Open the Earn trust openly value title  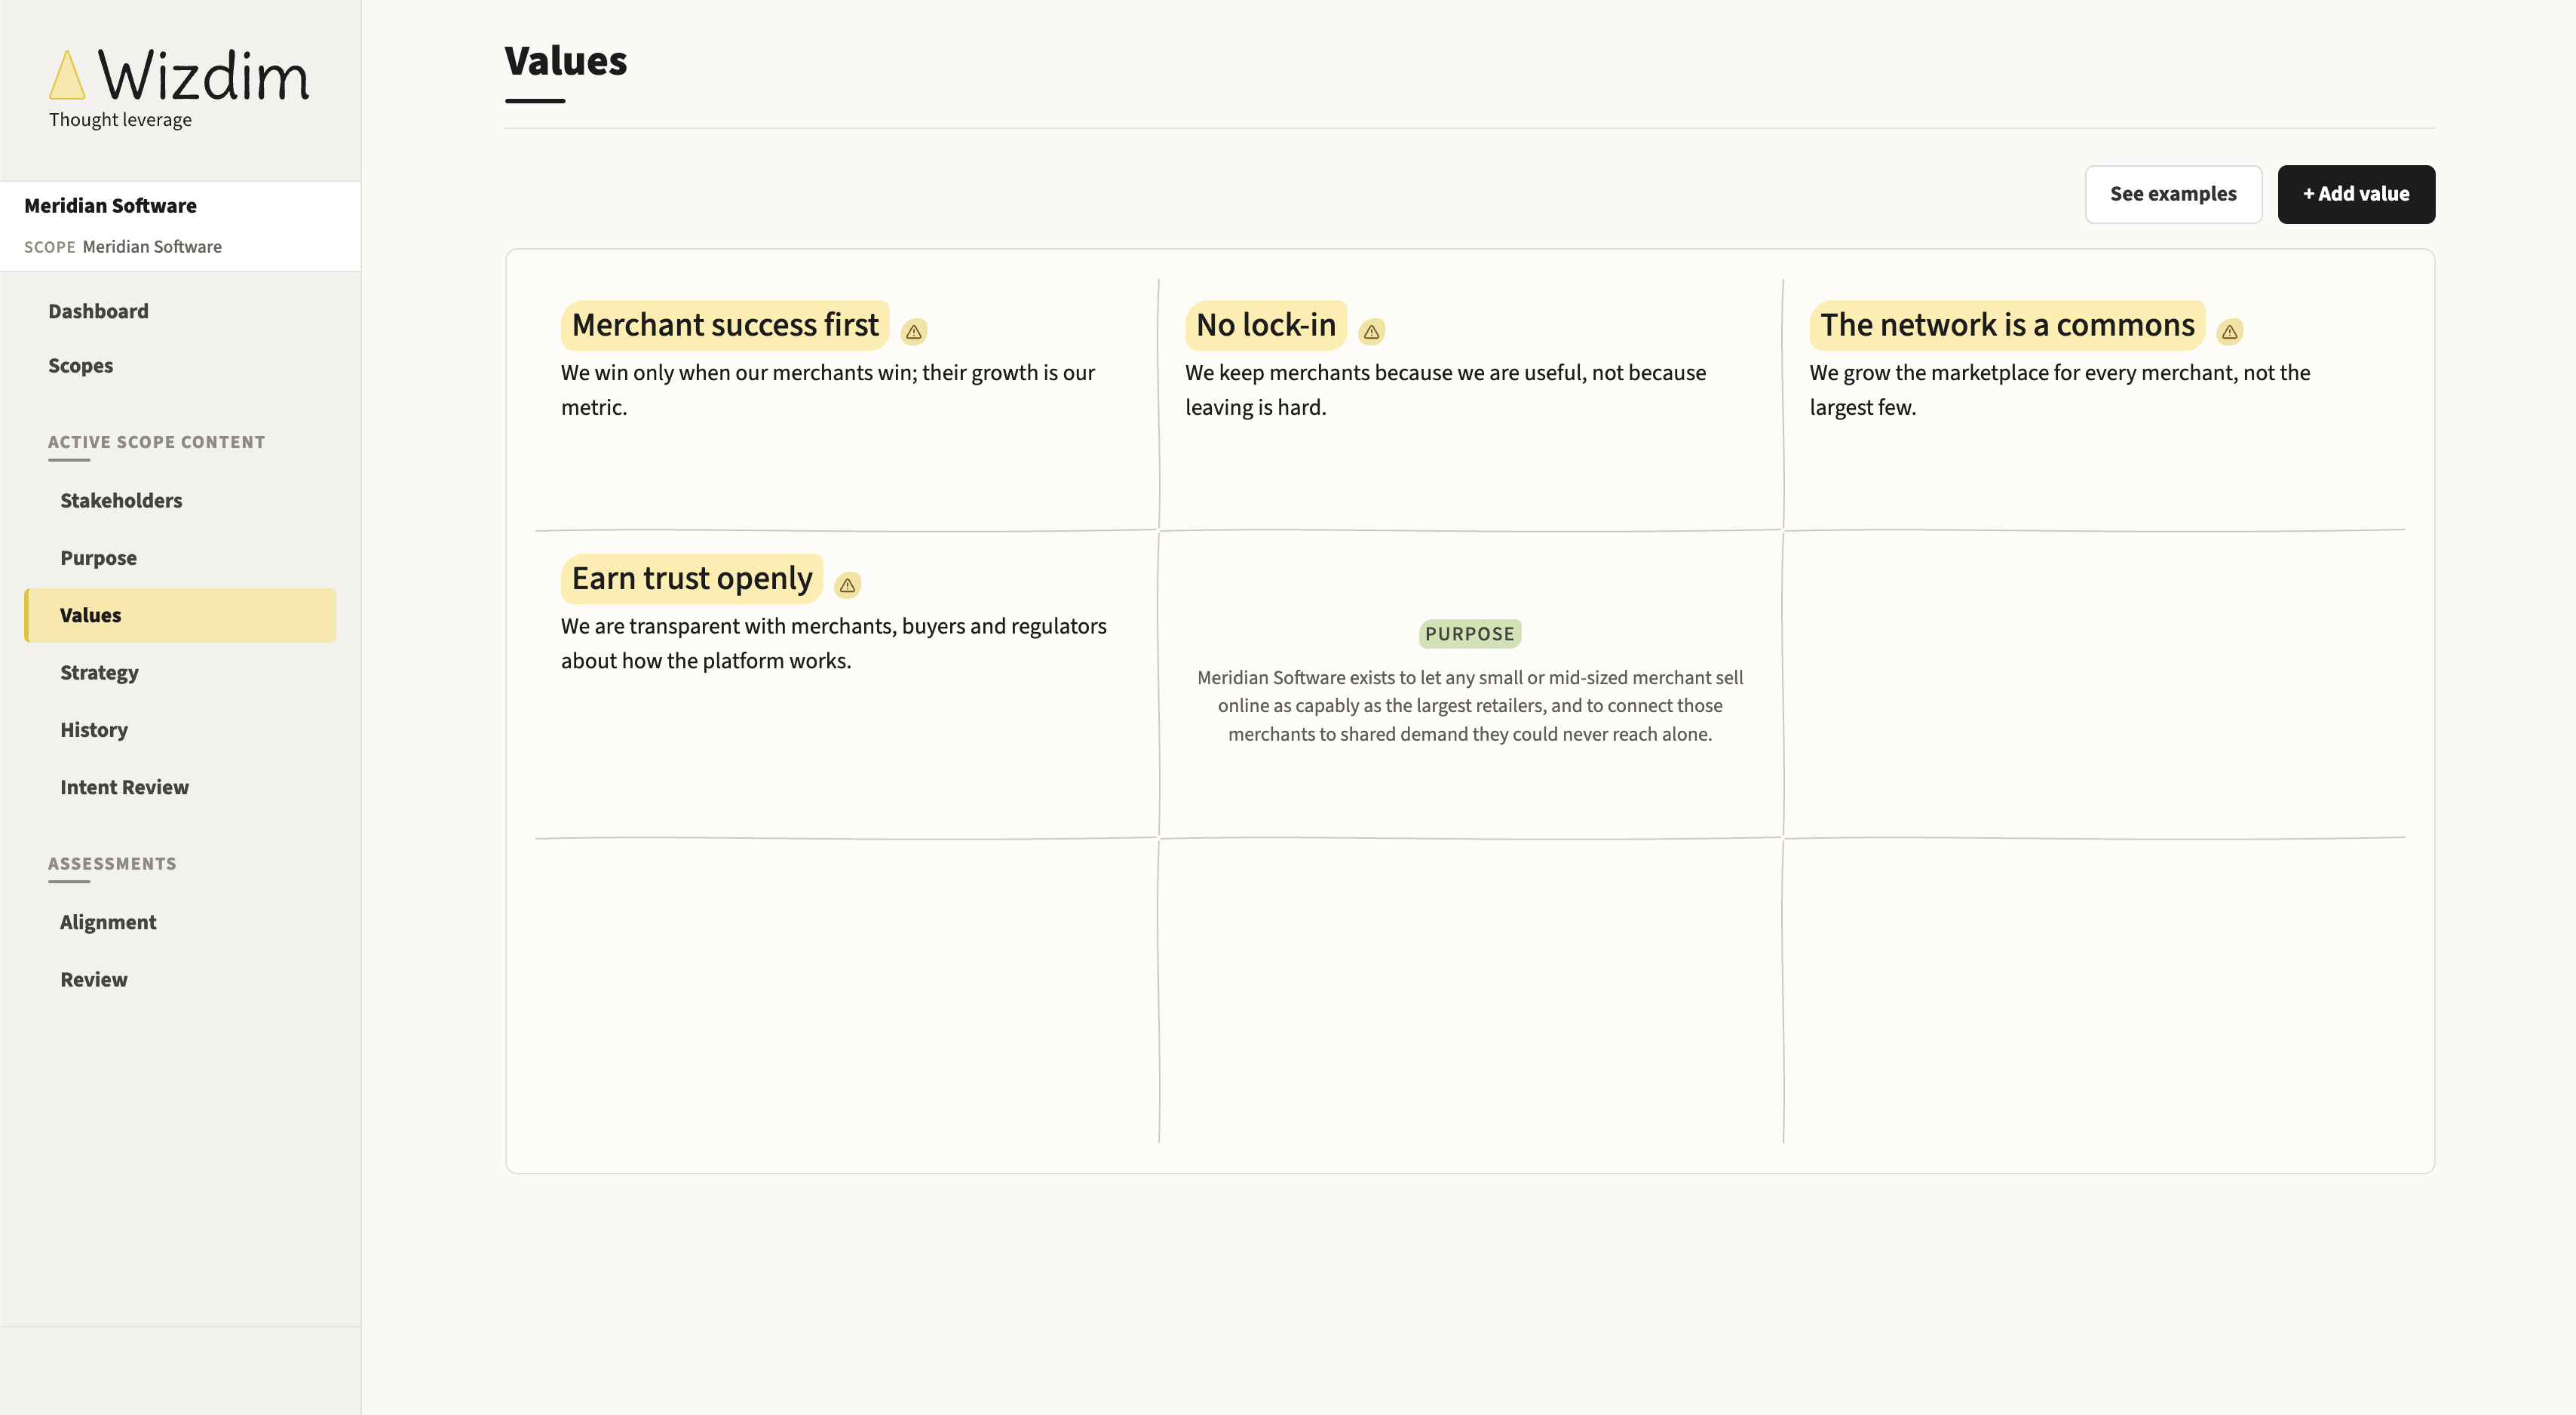point(692,579)
